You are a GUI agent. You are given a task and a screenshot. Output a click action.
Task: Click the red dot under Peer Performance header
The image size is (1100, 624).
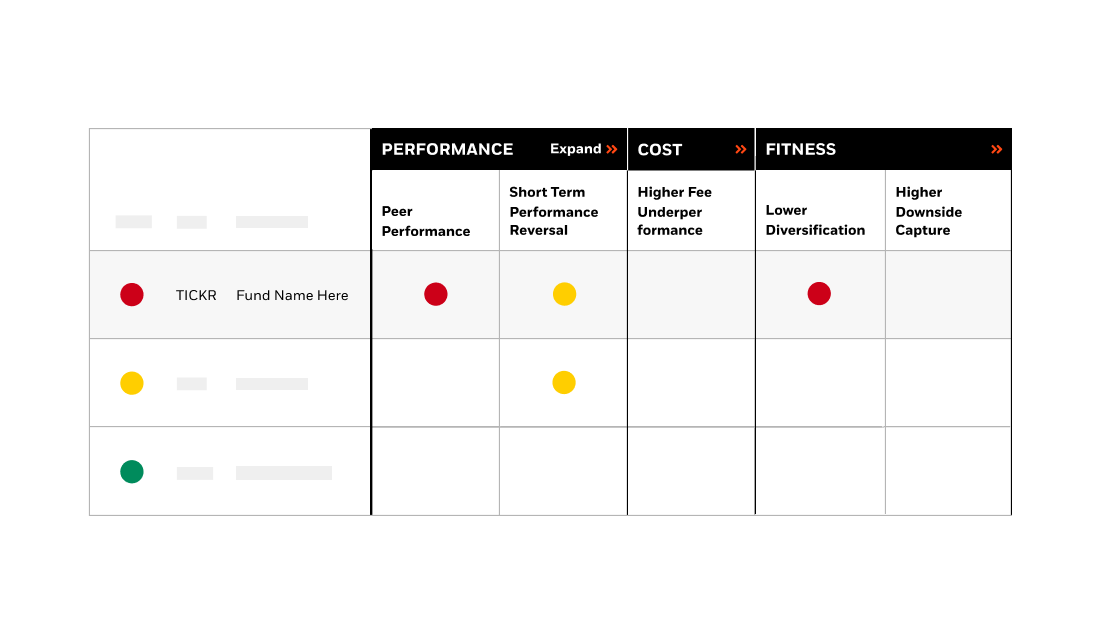(436, 294)
